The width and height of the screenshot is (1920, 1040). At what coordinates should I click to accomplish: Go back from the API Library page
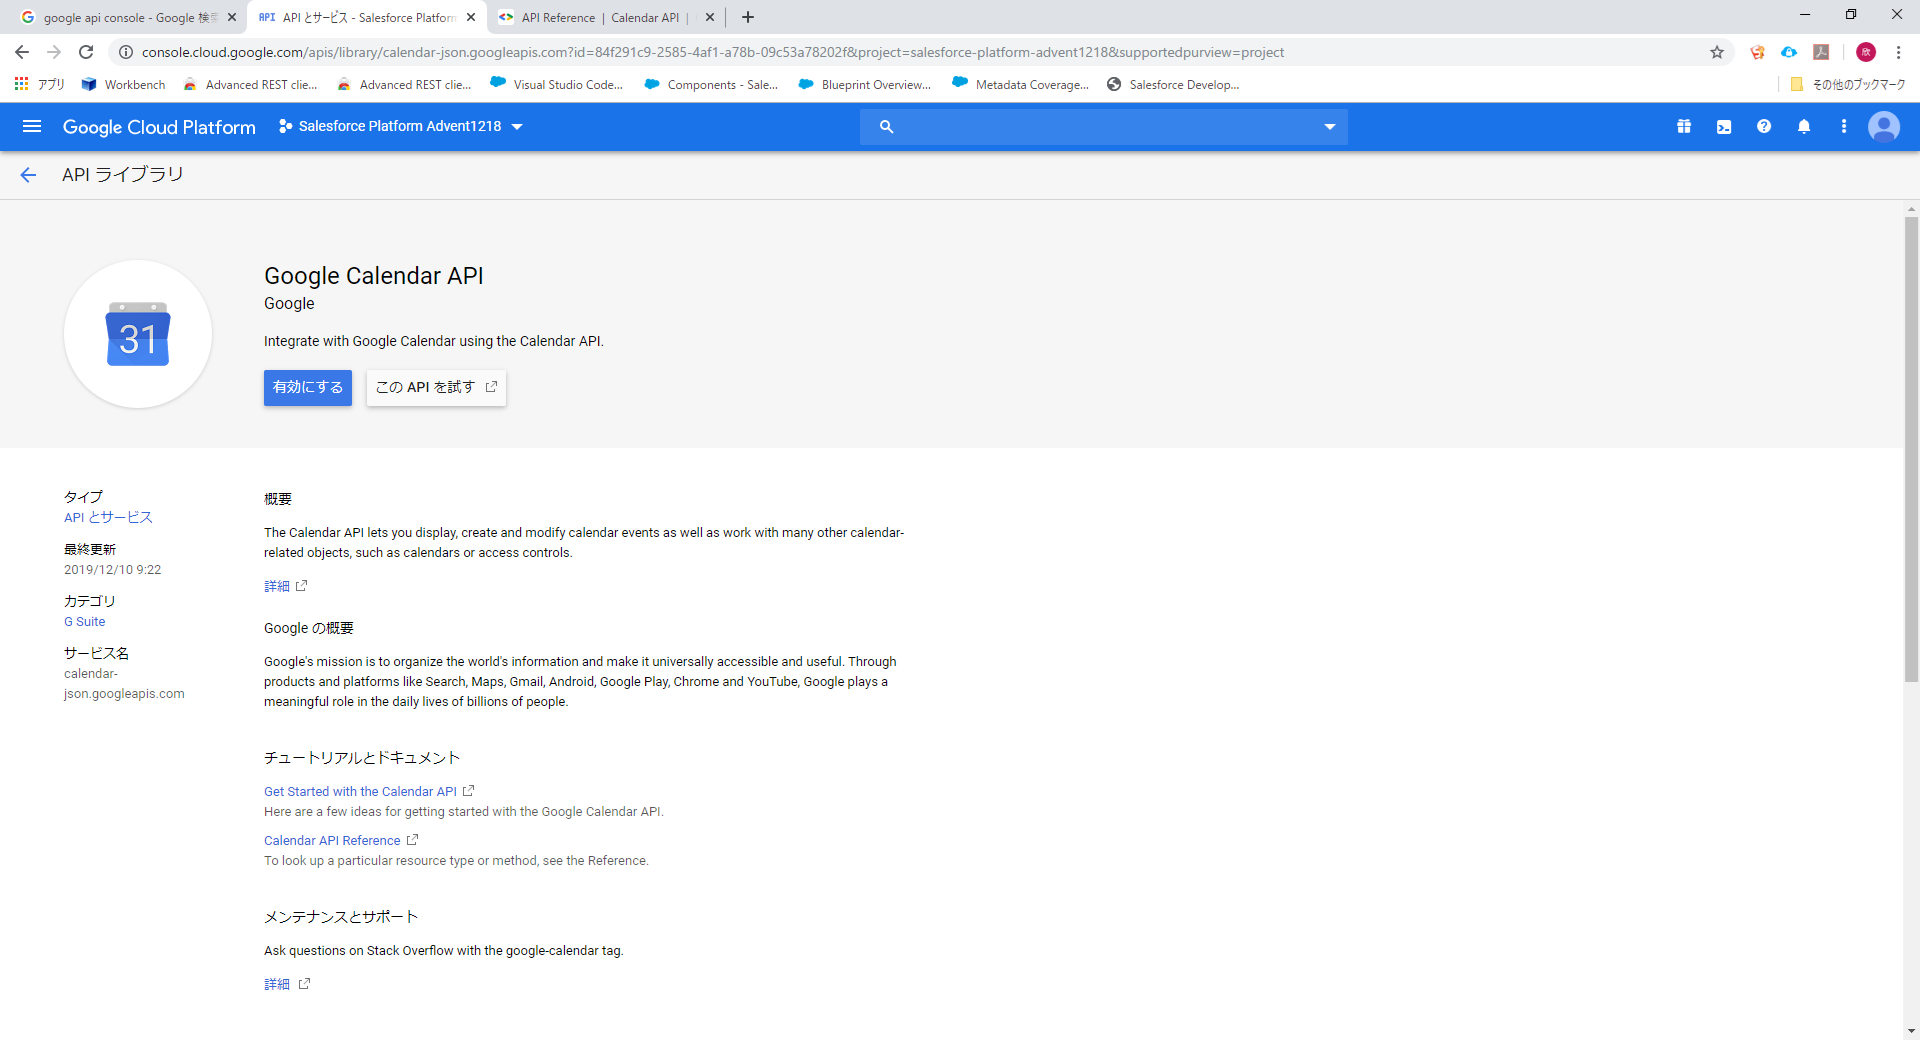pyautogui.click(x=28, y=175)
